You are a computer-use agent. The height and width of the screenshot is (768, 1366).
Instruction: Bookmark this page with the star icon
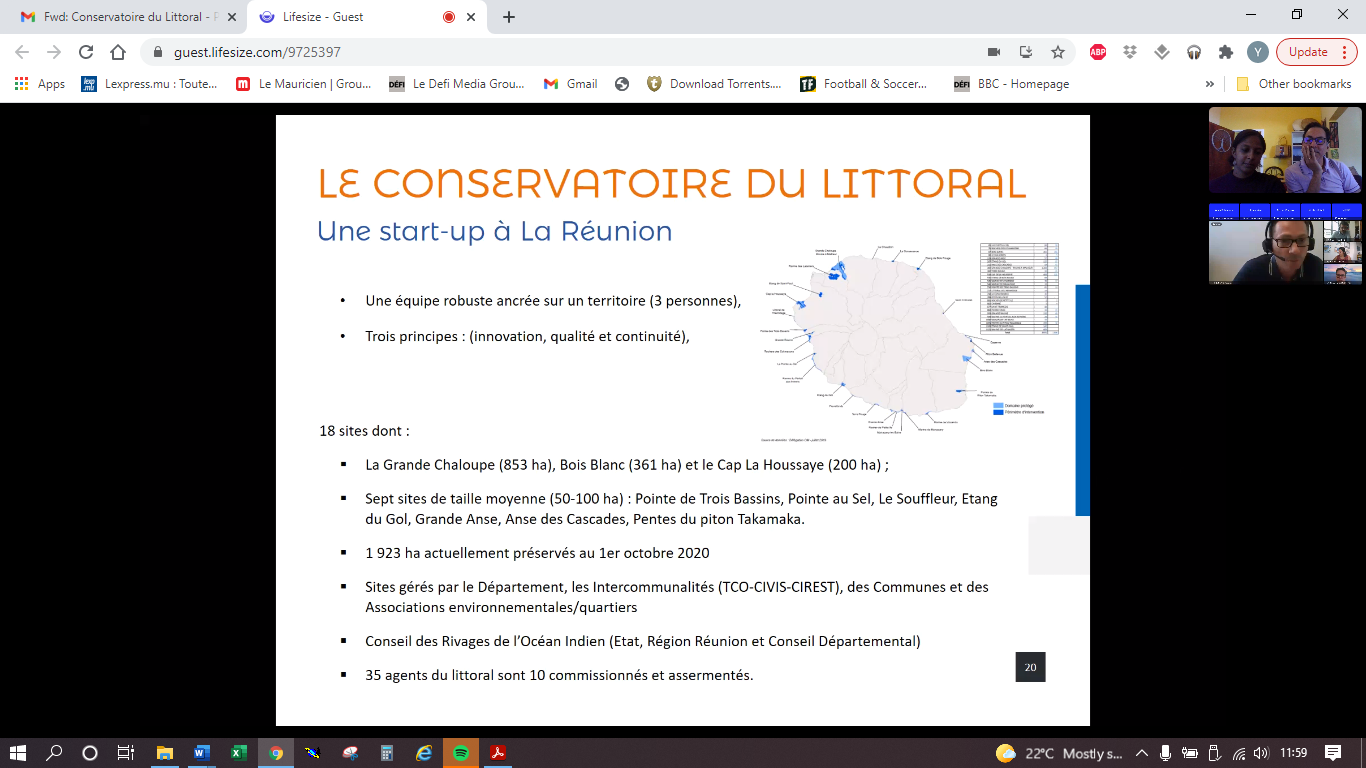[x=1057, y=52]
